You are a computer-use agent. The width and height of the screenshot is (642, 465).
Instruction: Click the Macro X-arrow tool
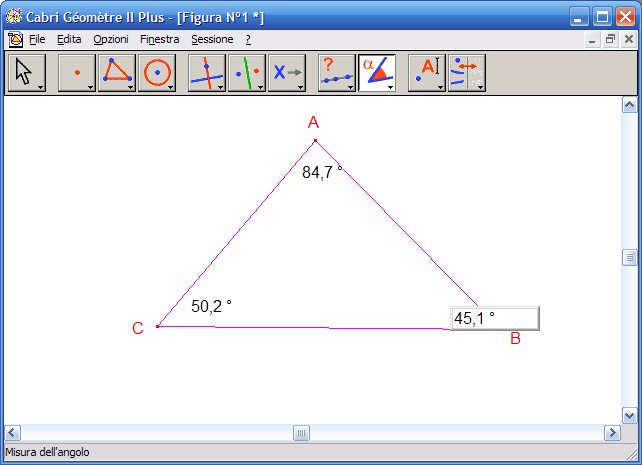(287, 73)
